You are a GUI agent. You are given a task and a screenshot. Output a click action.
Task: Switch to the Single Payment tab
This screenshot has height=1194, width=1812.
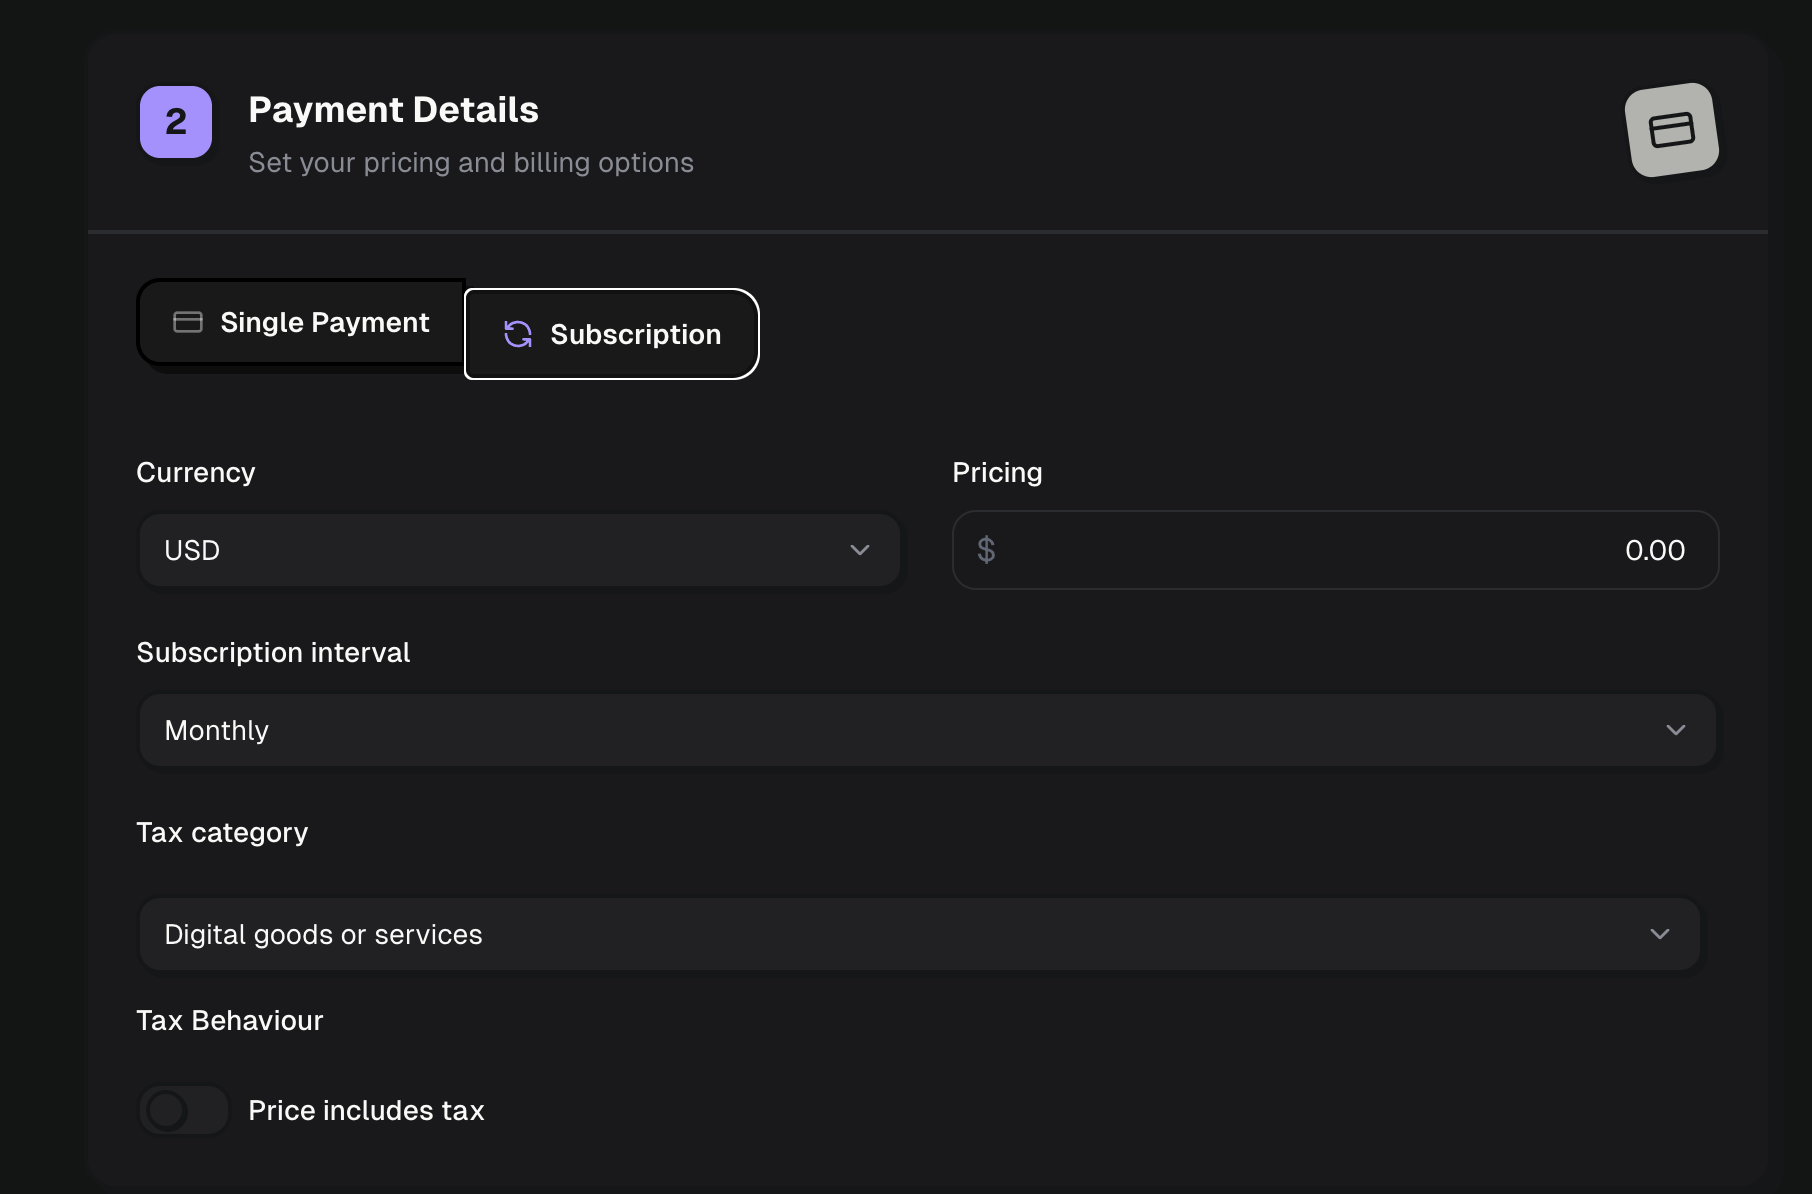(x=302, y=322)
